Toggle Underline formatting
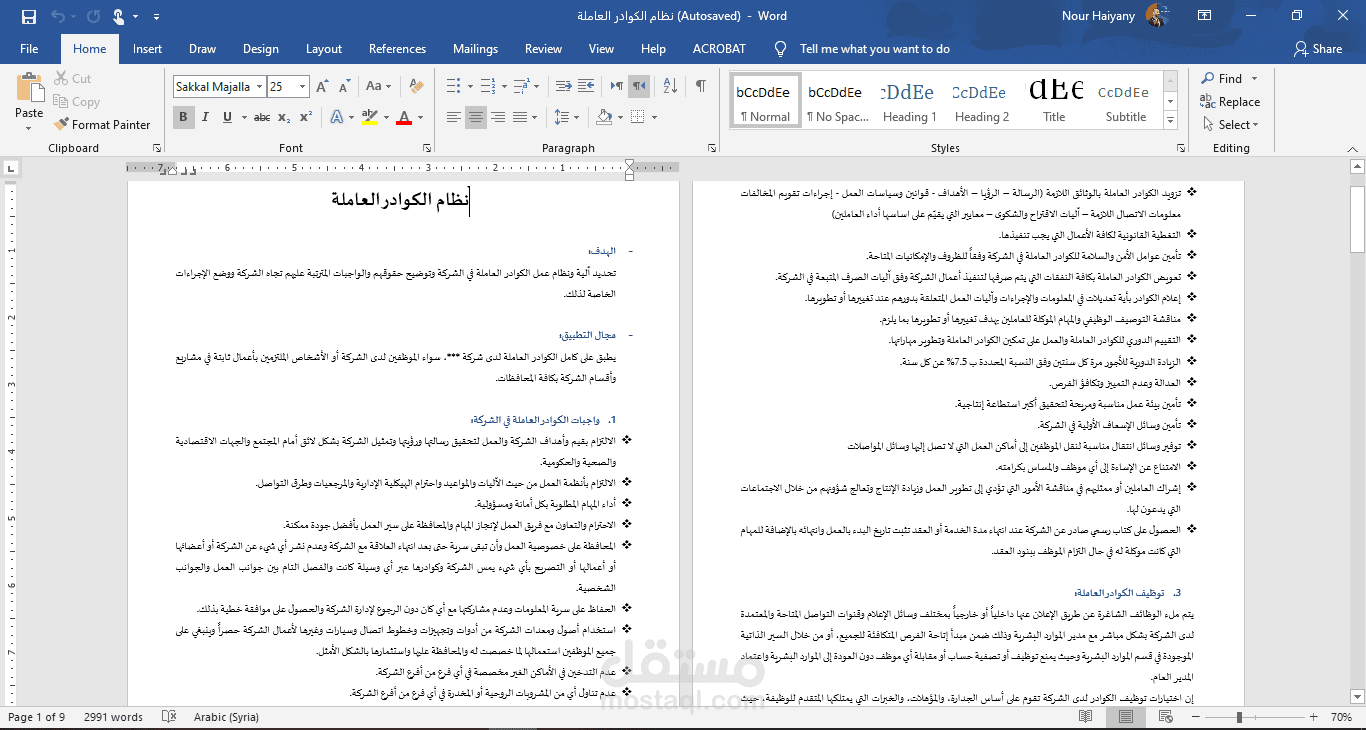Viewport: 1366px width, 730px height. click(227, 117)
